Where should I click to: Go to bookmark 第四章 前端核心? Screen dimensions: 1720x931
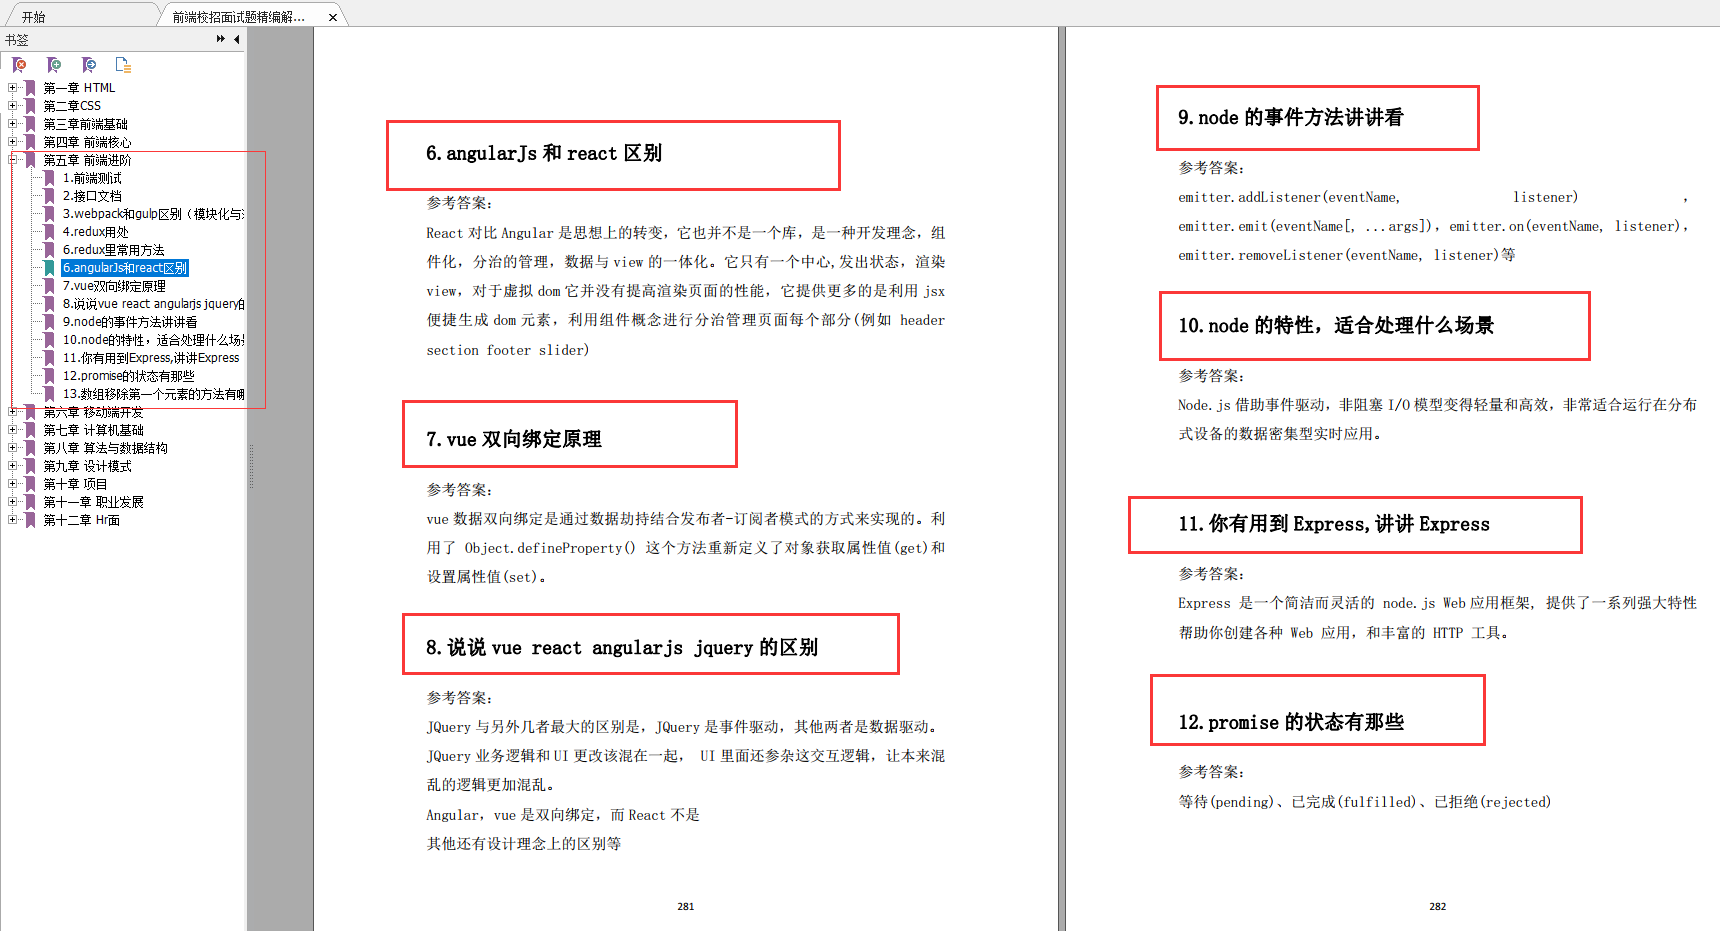(x=87, y=142)
